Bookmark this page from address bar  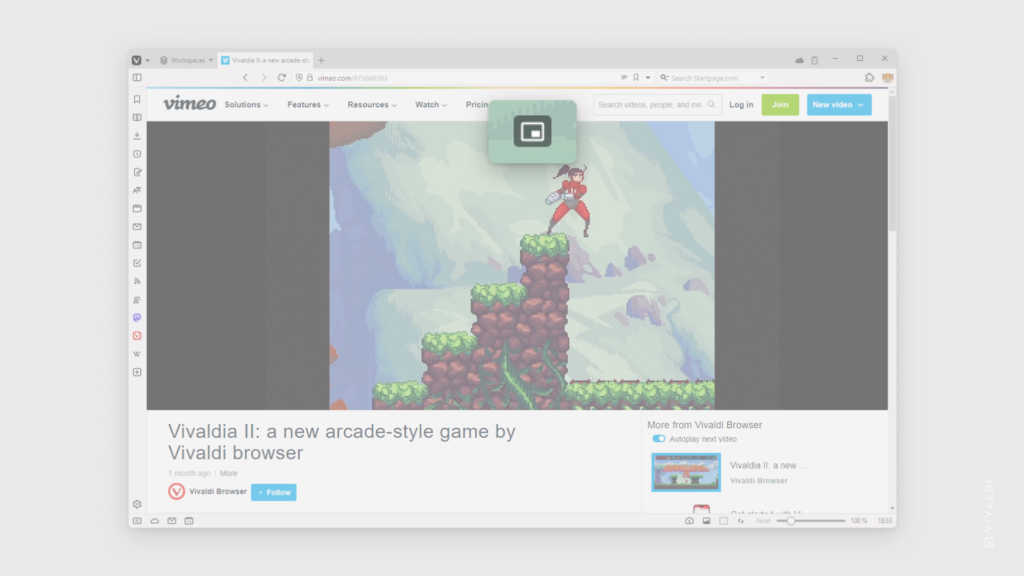[x=636, y=78]
